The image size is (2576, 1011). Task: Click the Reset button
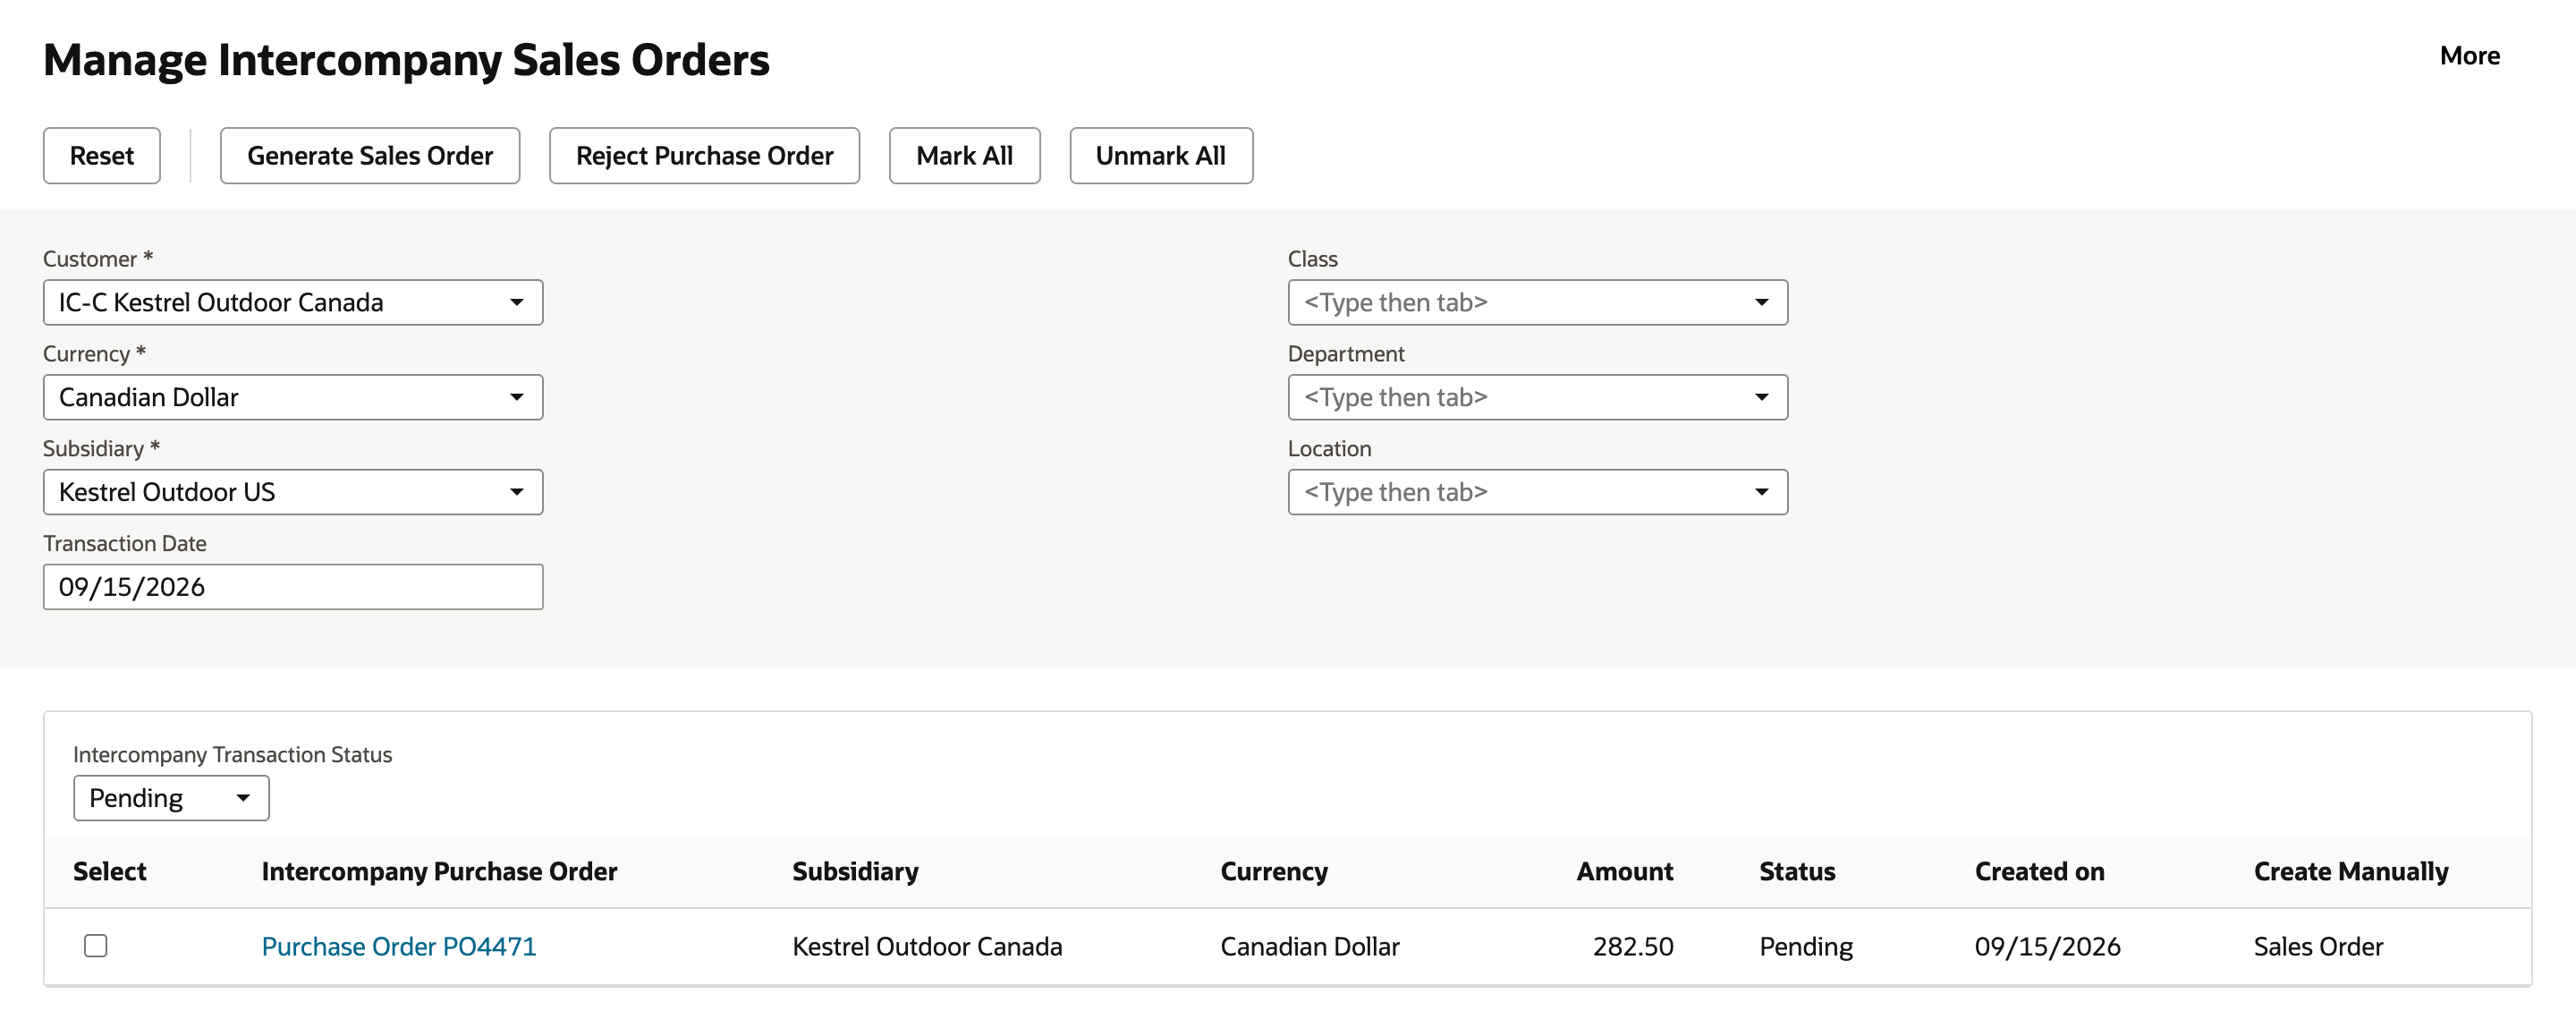click(x=101, y=155)
